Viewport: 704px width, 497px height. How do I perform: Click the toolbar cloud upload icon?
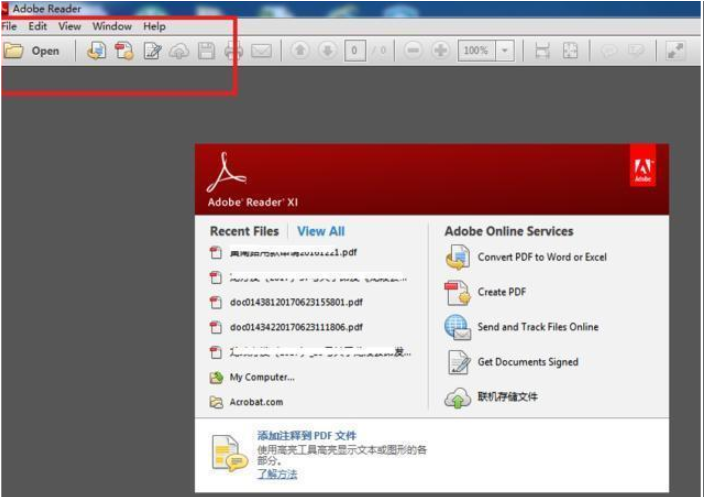(x=179, y=51)
